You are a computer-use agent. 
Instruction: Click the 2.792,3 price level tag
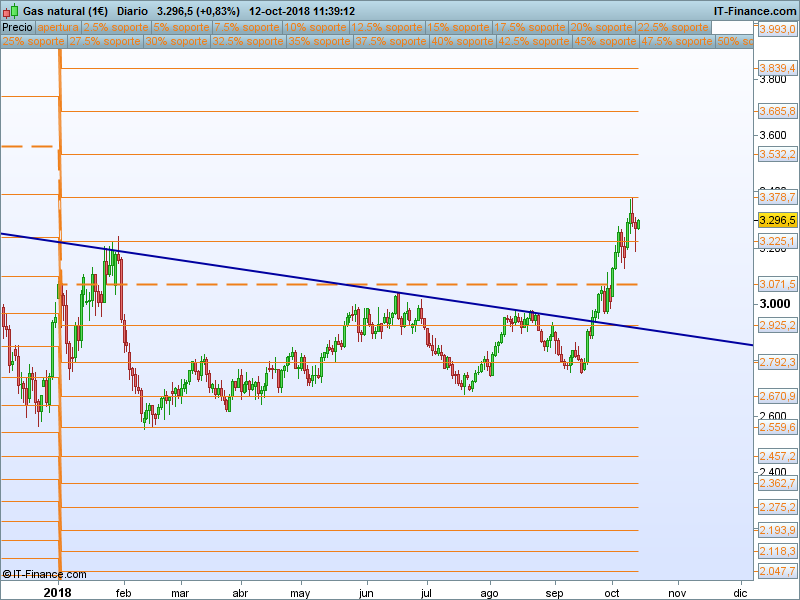(777, 362)
